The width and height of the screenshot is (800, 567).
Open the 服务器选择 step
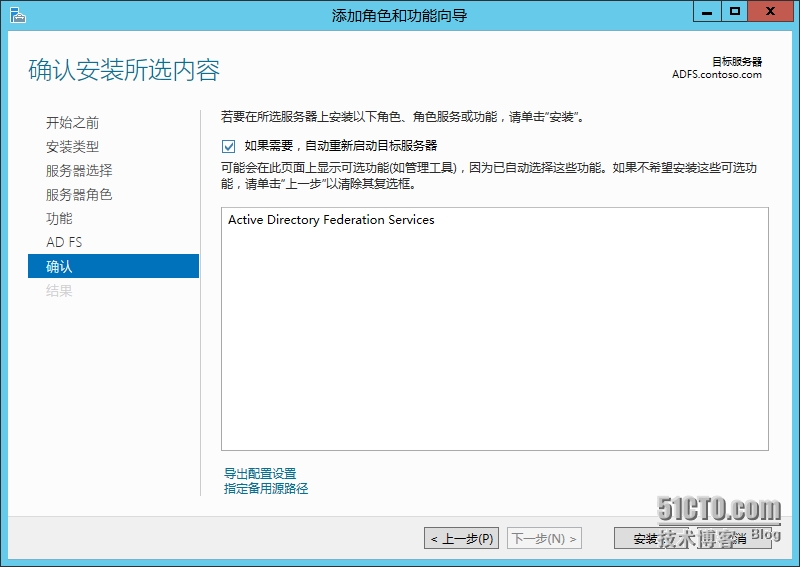coord(79,171)
